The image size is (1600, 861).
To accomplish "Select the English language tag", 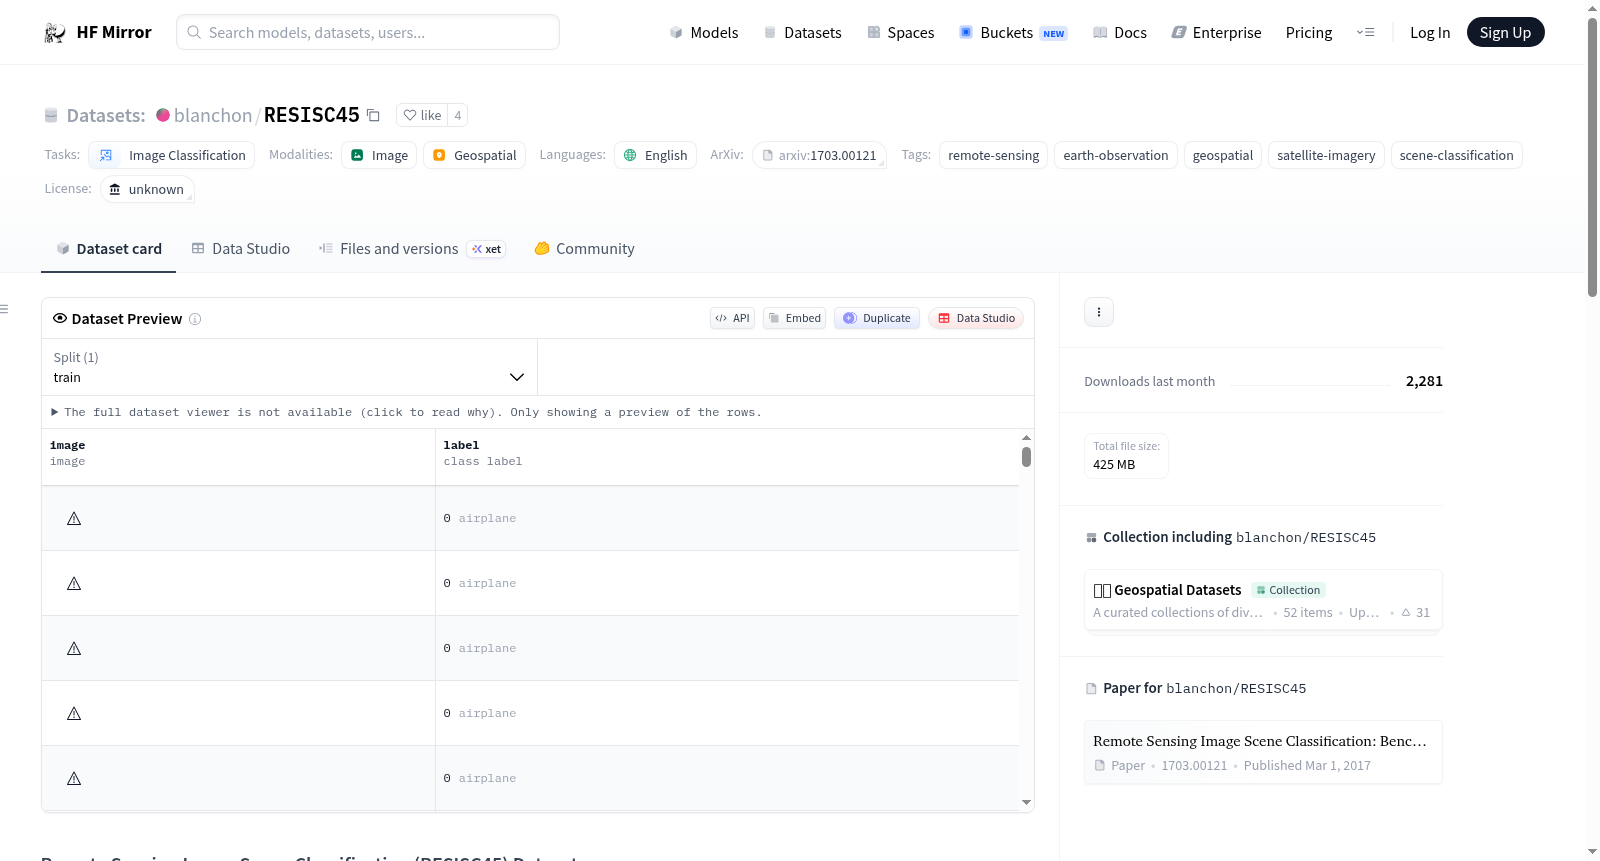I will coord(655,155).
